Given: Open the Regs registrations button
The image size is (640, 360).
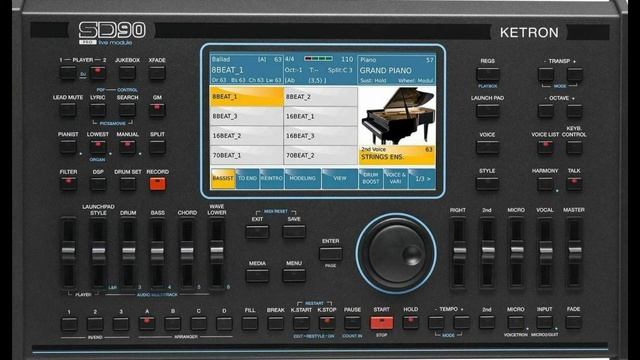Looking at the screenshot, I should pyautogui.click(x=488, y=74).
